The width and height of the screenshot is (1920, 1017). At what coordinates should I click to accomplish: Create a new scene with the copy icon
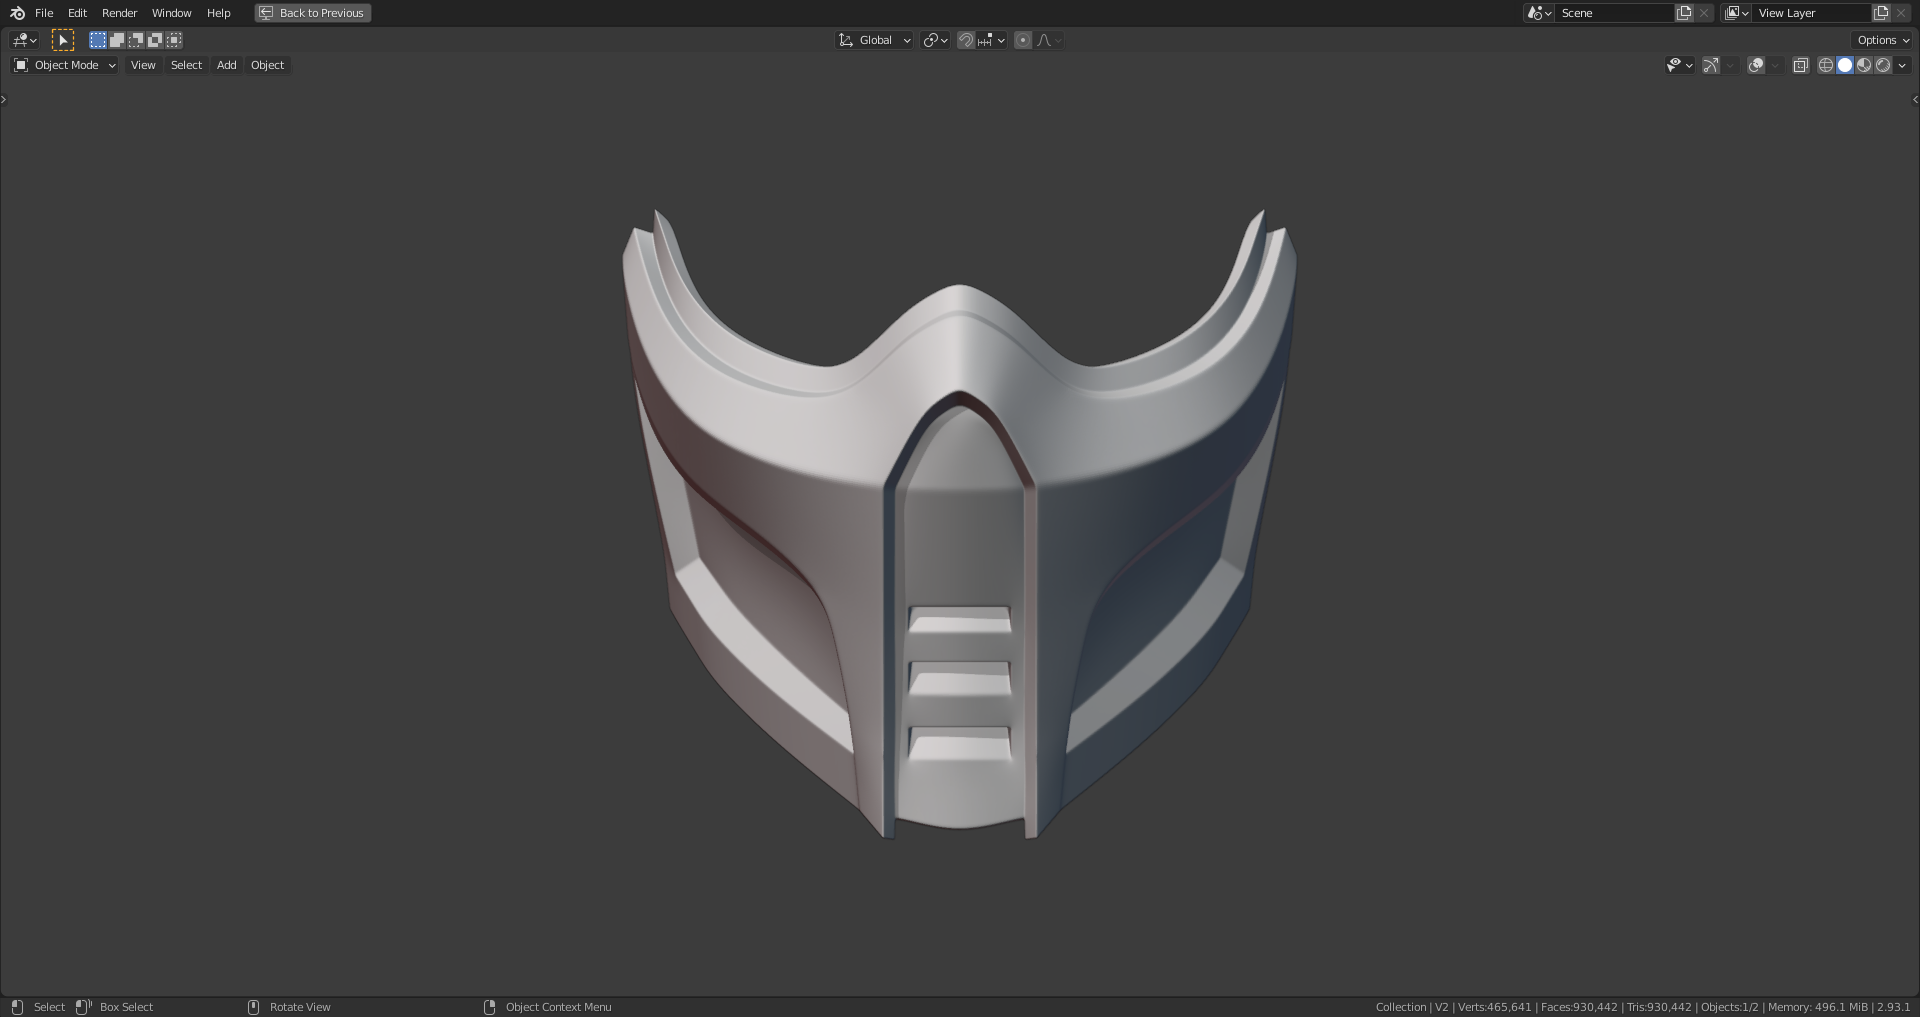pos(1684,13)
